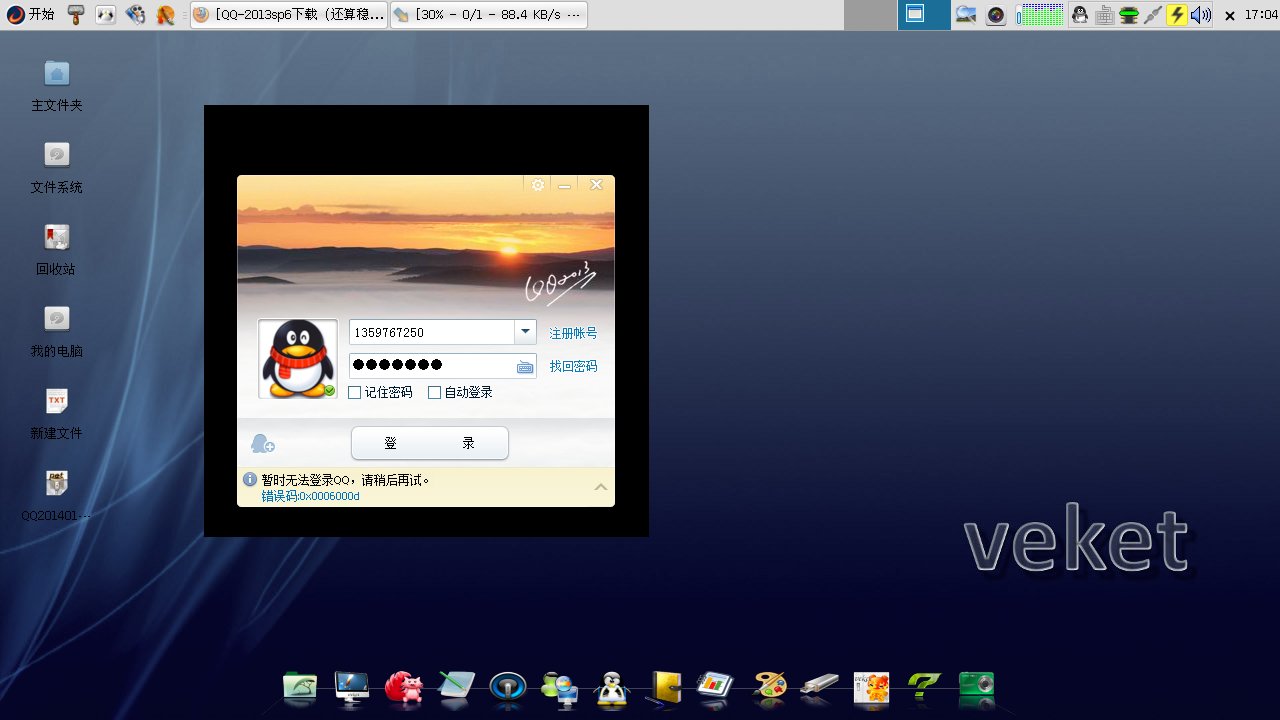Open the camera lens tray icon
The image size is (1280, 720).
pyautogui.click(x=995, y=14)
